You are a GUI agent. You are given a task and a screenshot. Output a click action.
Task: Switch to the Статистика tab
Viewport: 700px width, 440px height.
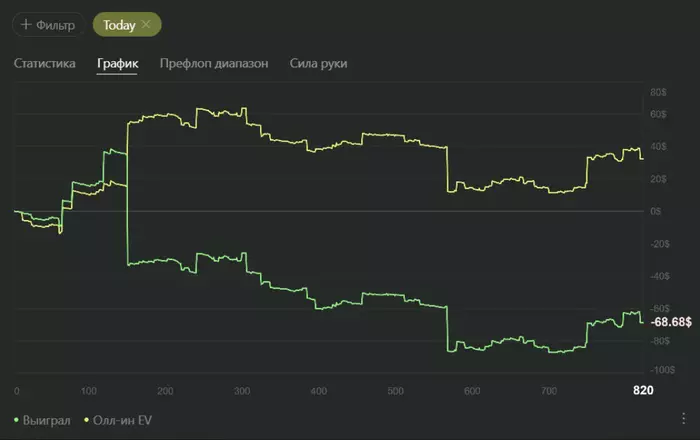45,64
